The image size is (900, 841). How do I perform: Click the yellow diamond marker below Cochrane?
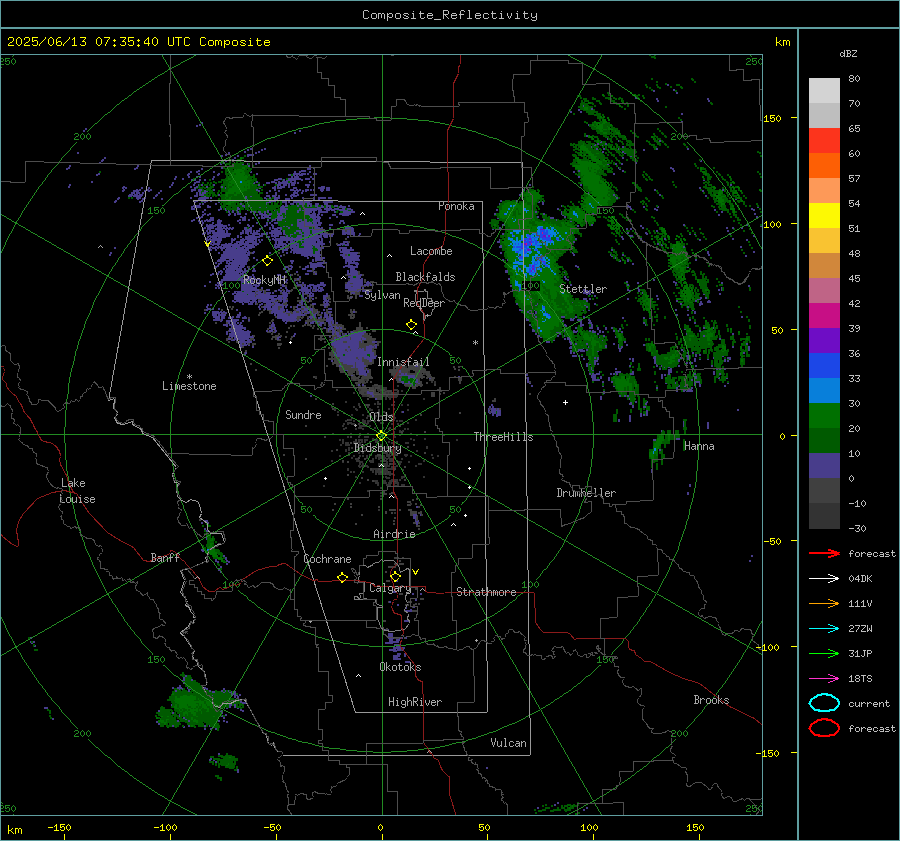coord(342,577)
